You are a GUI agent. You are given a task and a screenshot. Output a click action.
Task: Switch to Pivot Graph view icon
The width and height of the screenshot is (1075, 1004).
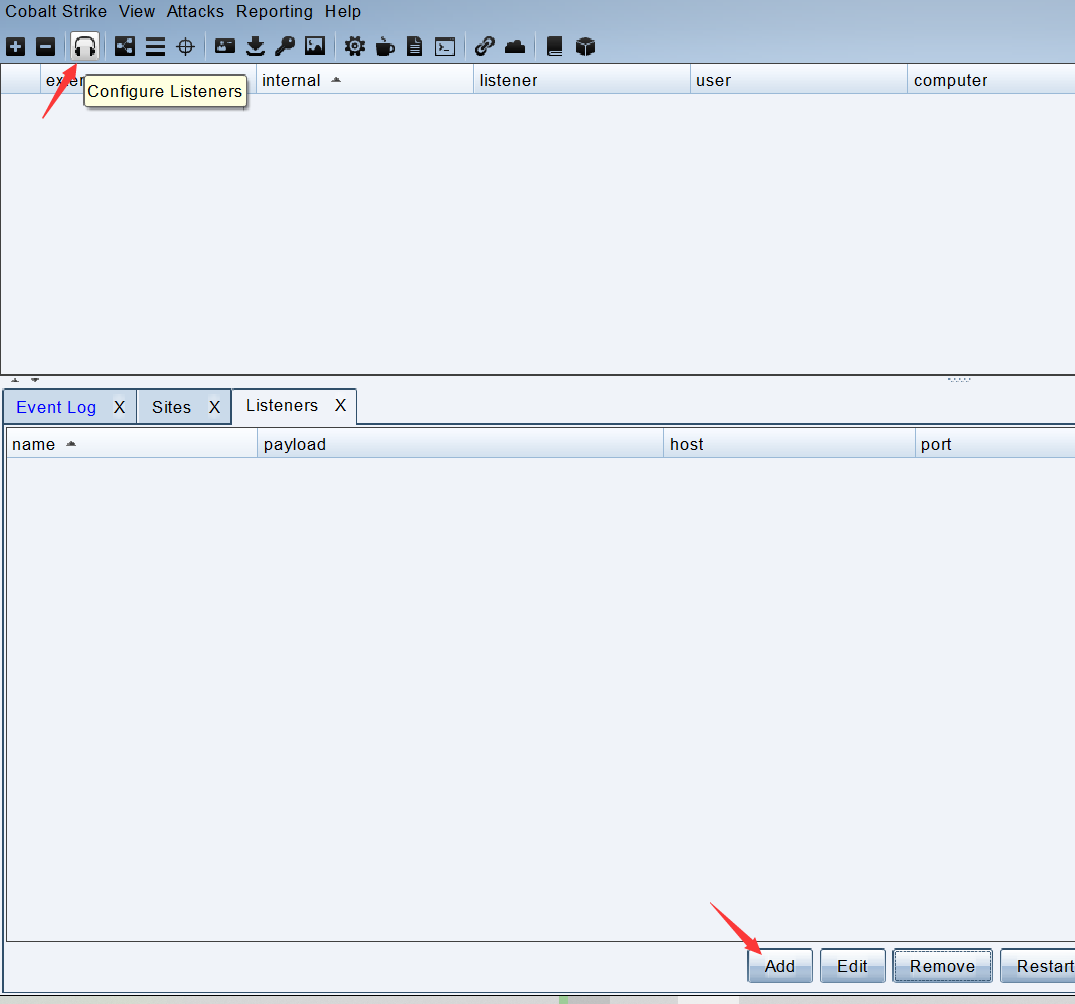(x=124, y=47)
